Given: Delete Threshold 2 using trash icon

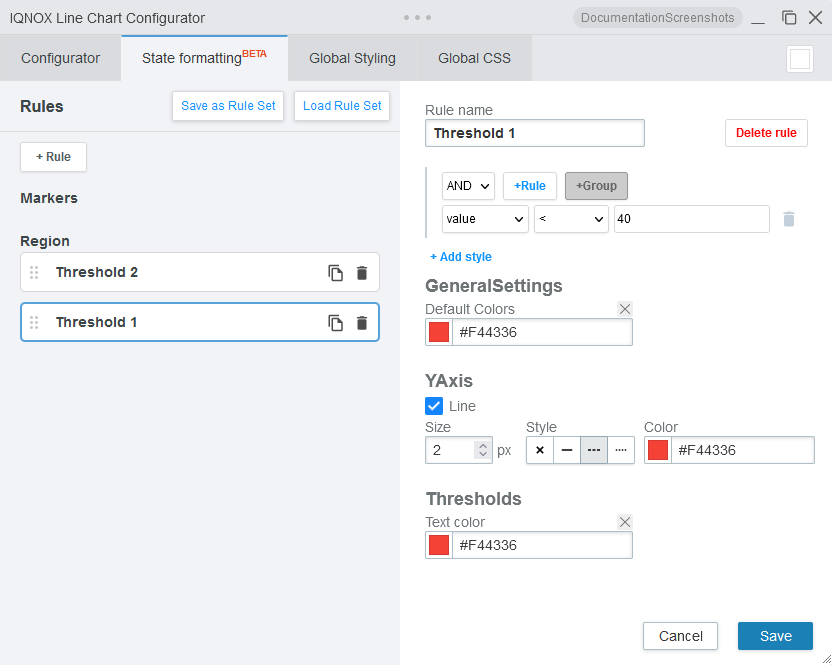Looking at the screenshot, I should point(362,273).
